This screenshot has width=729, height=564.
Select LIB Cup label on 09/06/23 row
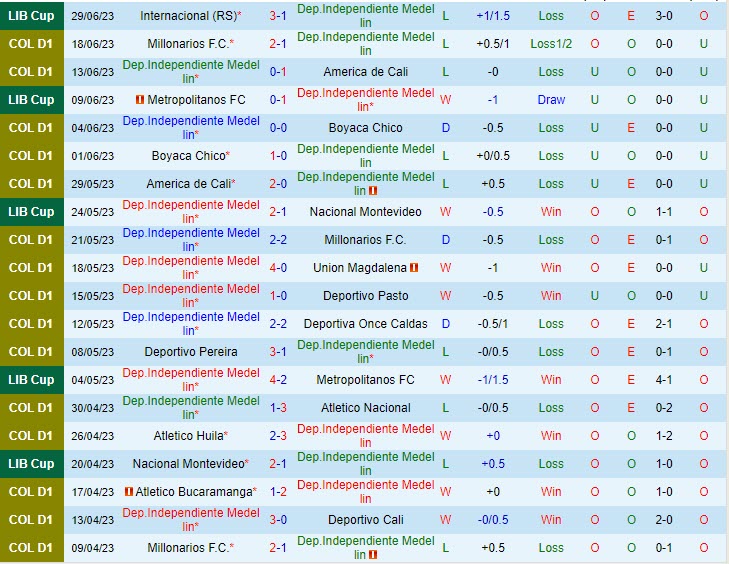click(32, 100)
